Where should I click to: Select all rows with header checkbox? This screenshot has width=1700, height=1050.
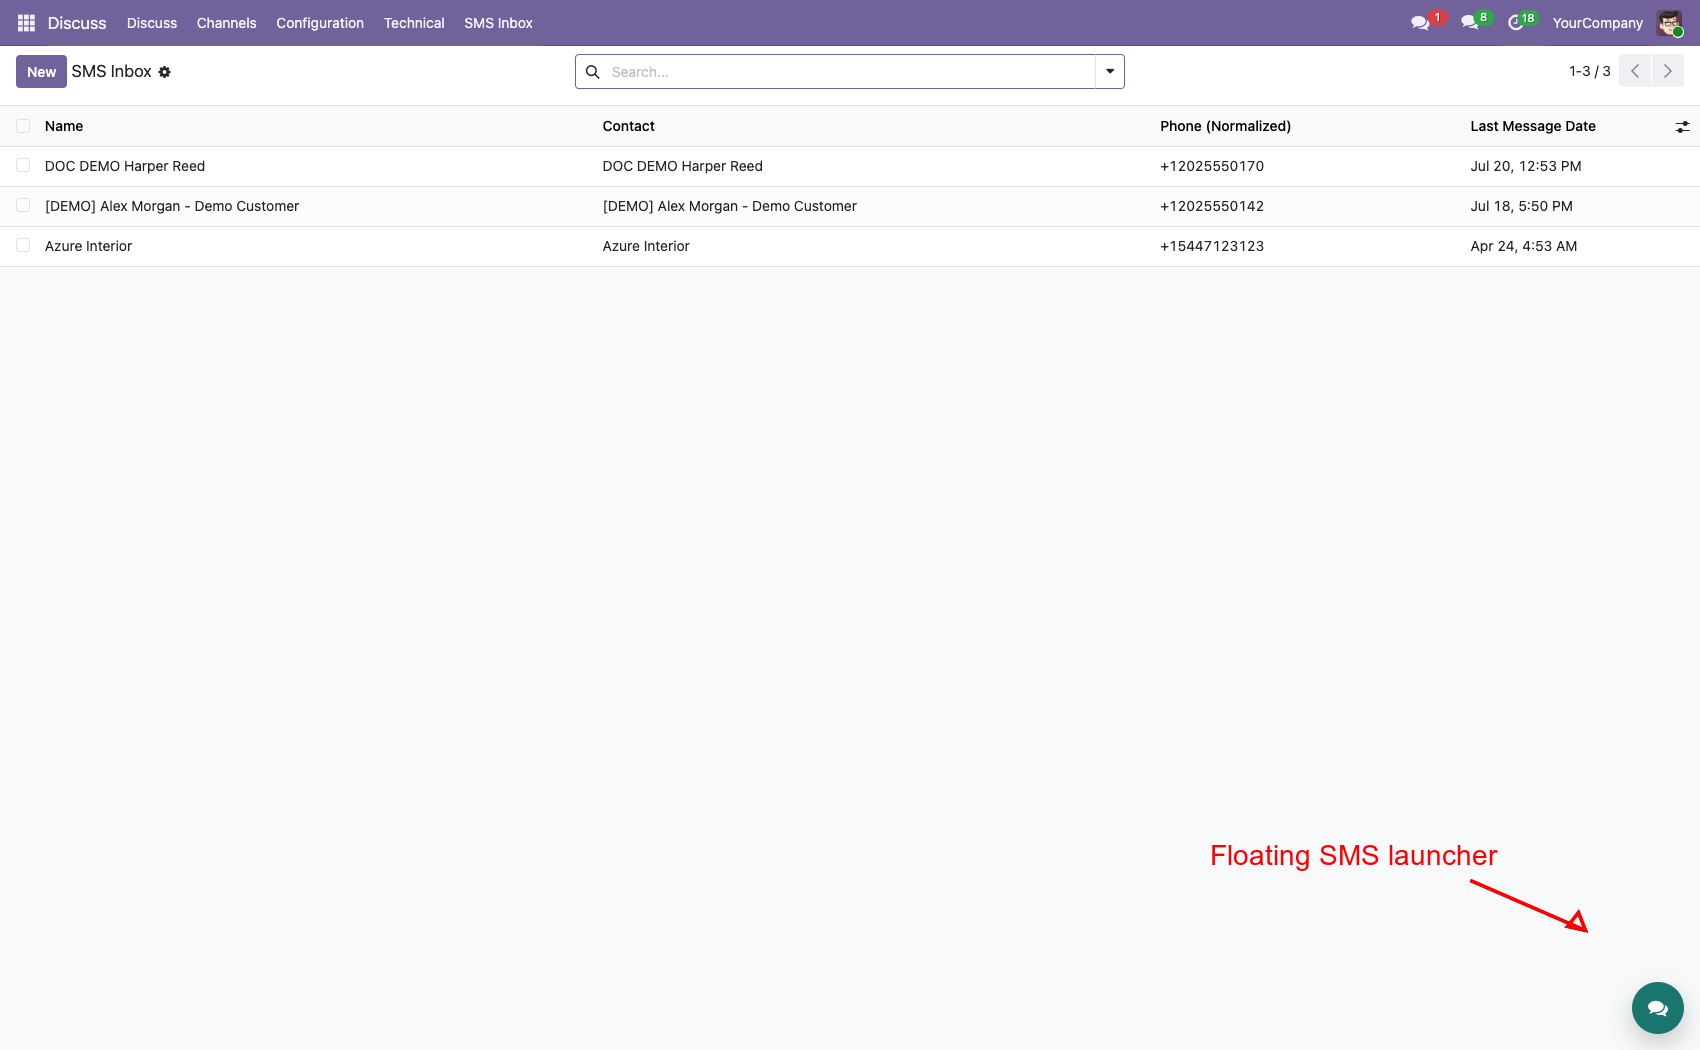point(23,126)
